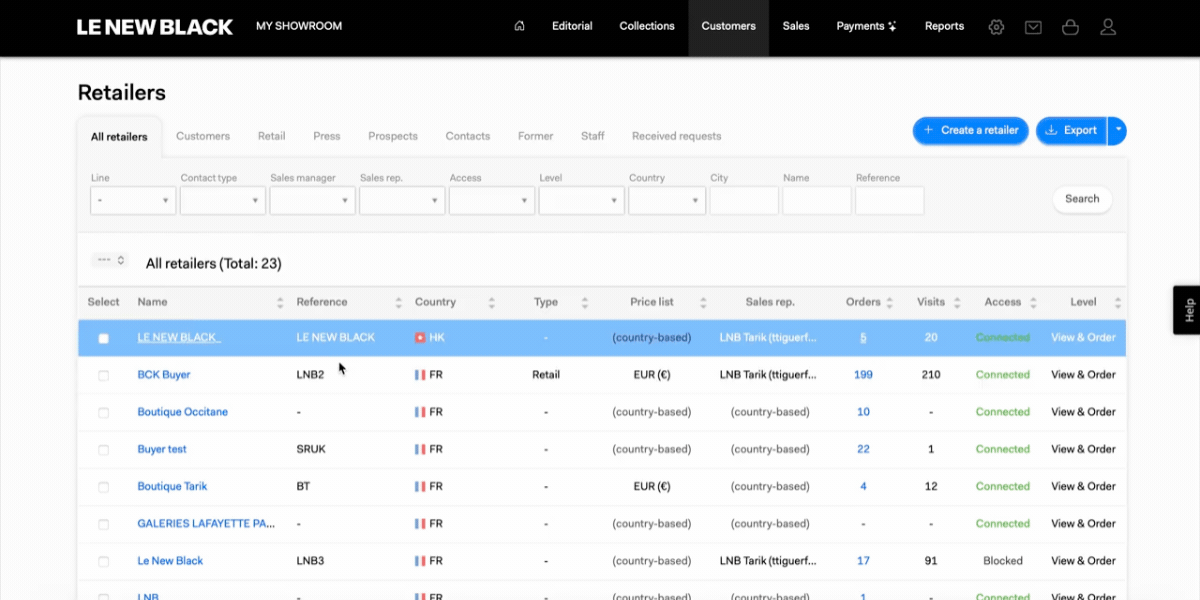Open the Sales menu
Viewport: 1200px width, 600px height.
coord(796,27)
